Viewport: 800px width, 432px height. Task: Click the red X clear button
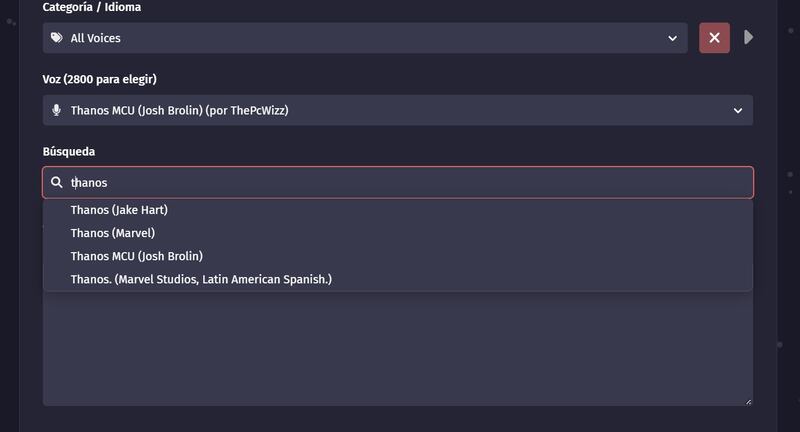(714, 38)
